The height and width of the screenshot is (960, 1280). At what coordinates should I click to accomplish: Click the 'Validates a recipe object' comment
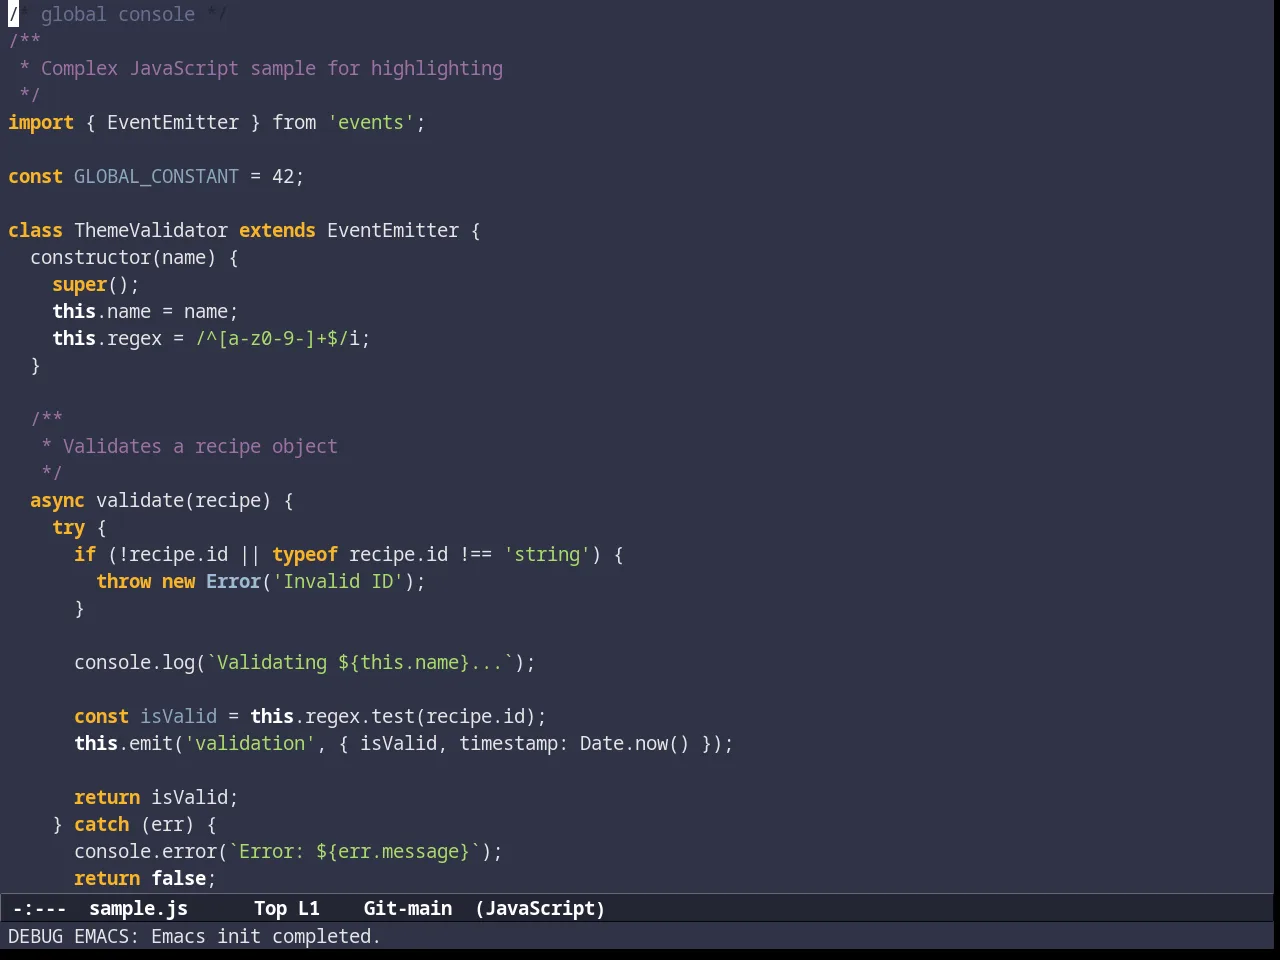pos(200,446)
